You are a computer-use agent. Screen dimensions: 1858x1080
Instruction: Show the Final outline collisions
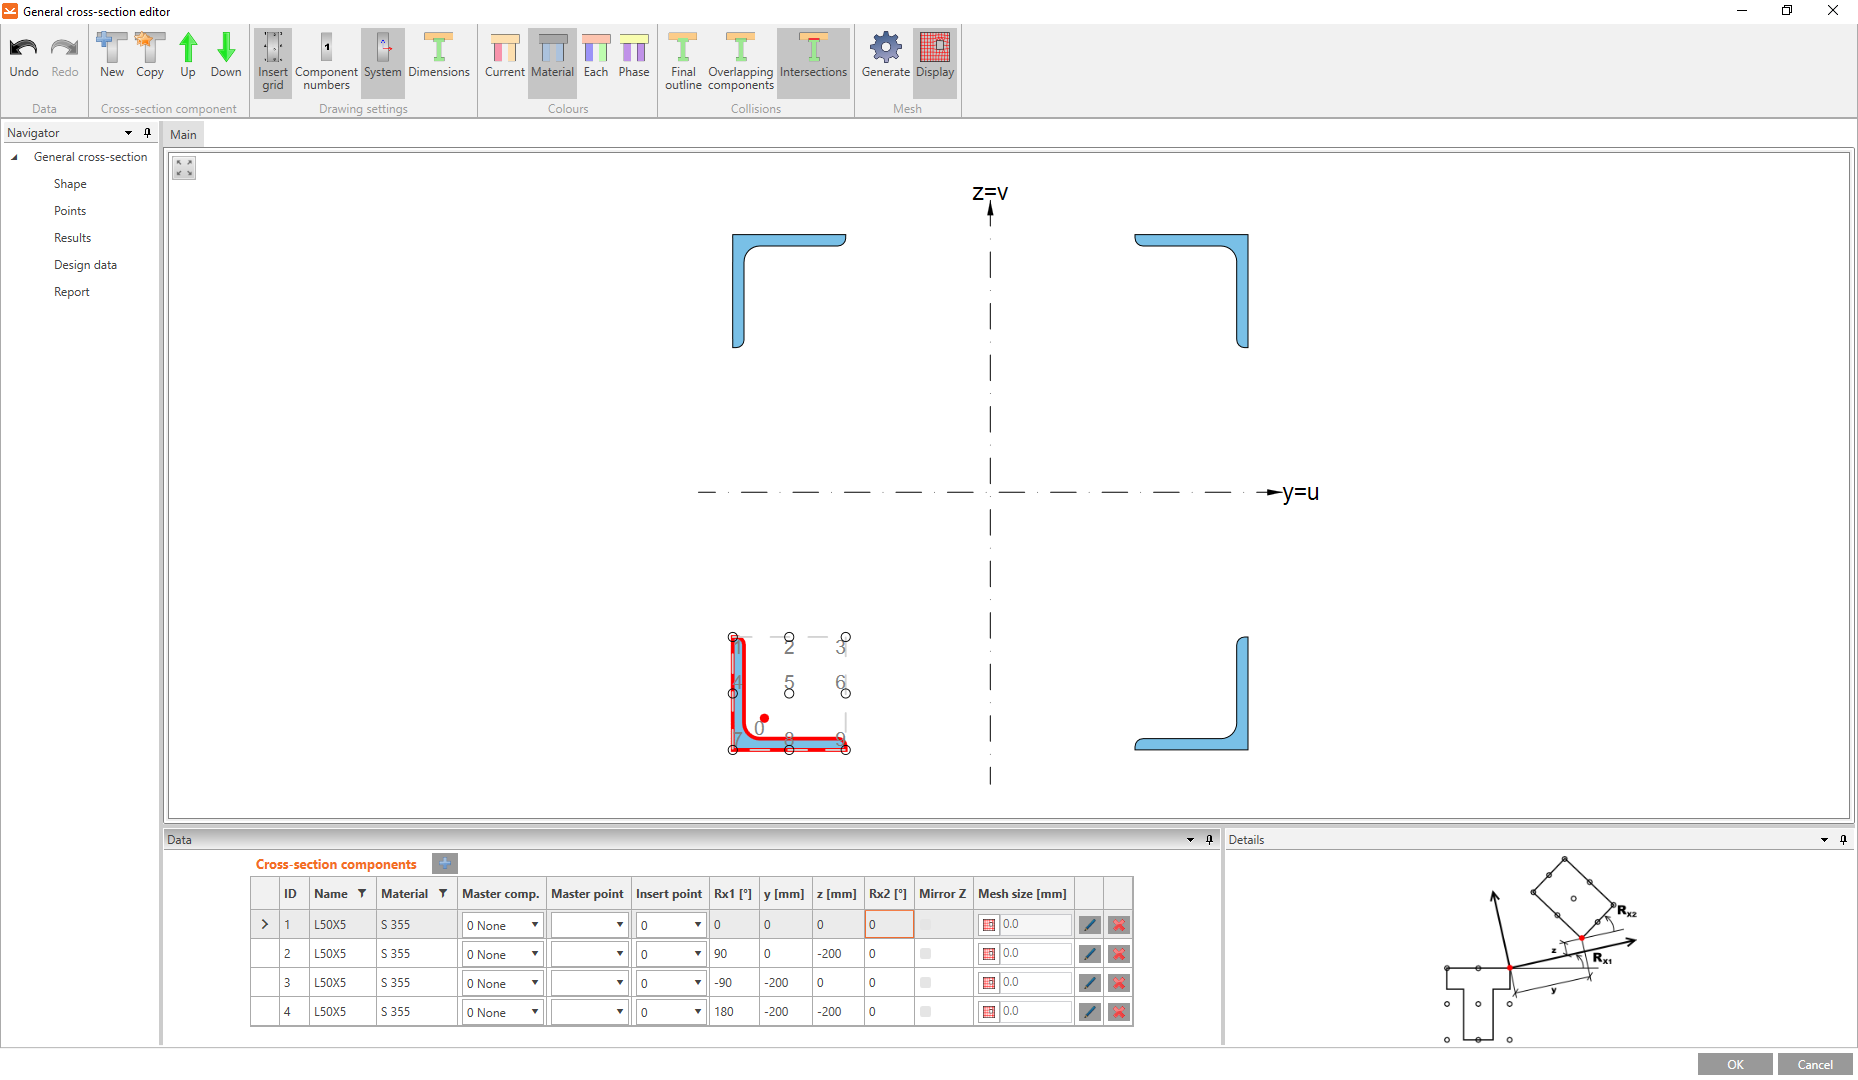coord(684,62)
